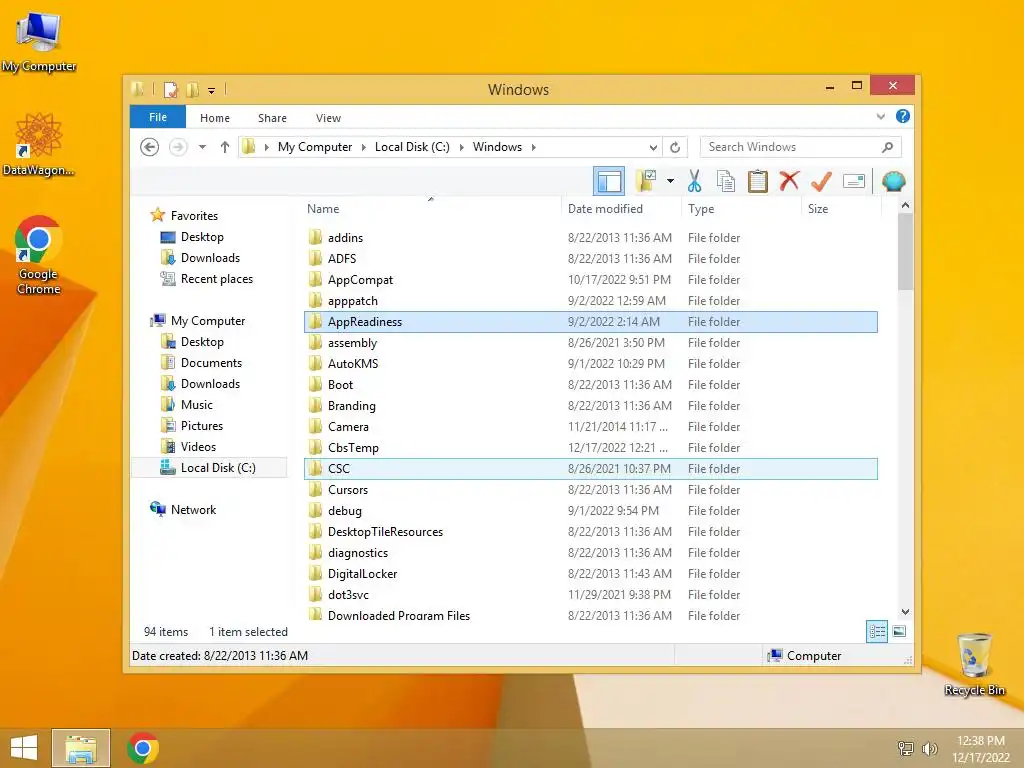Open Desktop under Favorites
Image resolution: width=1024 pixels, height=768 pixels.
point(202,237)
